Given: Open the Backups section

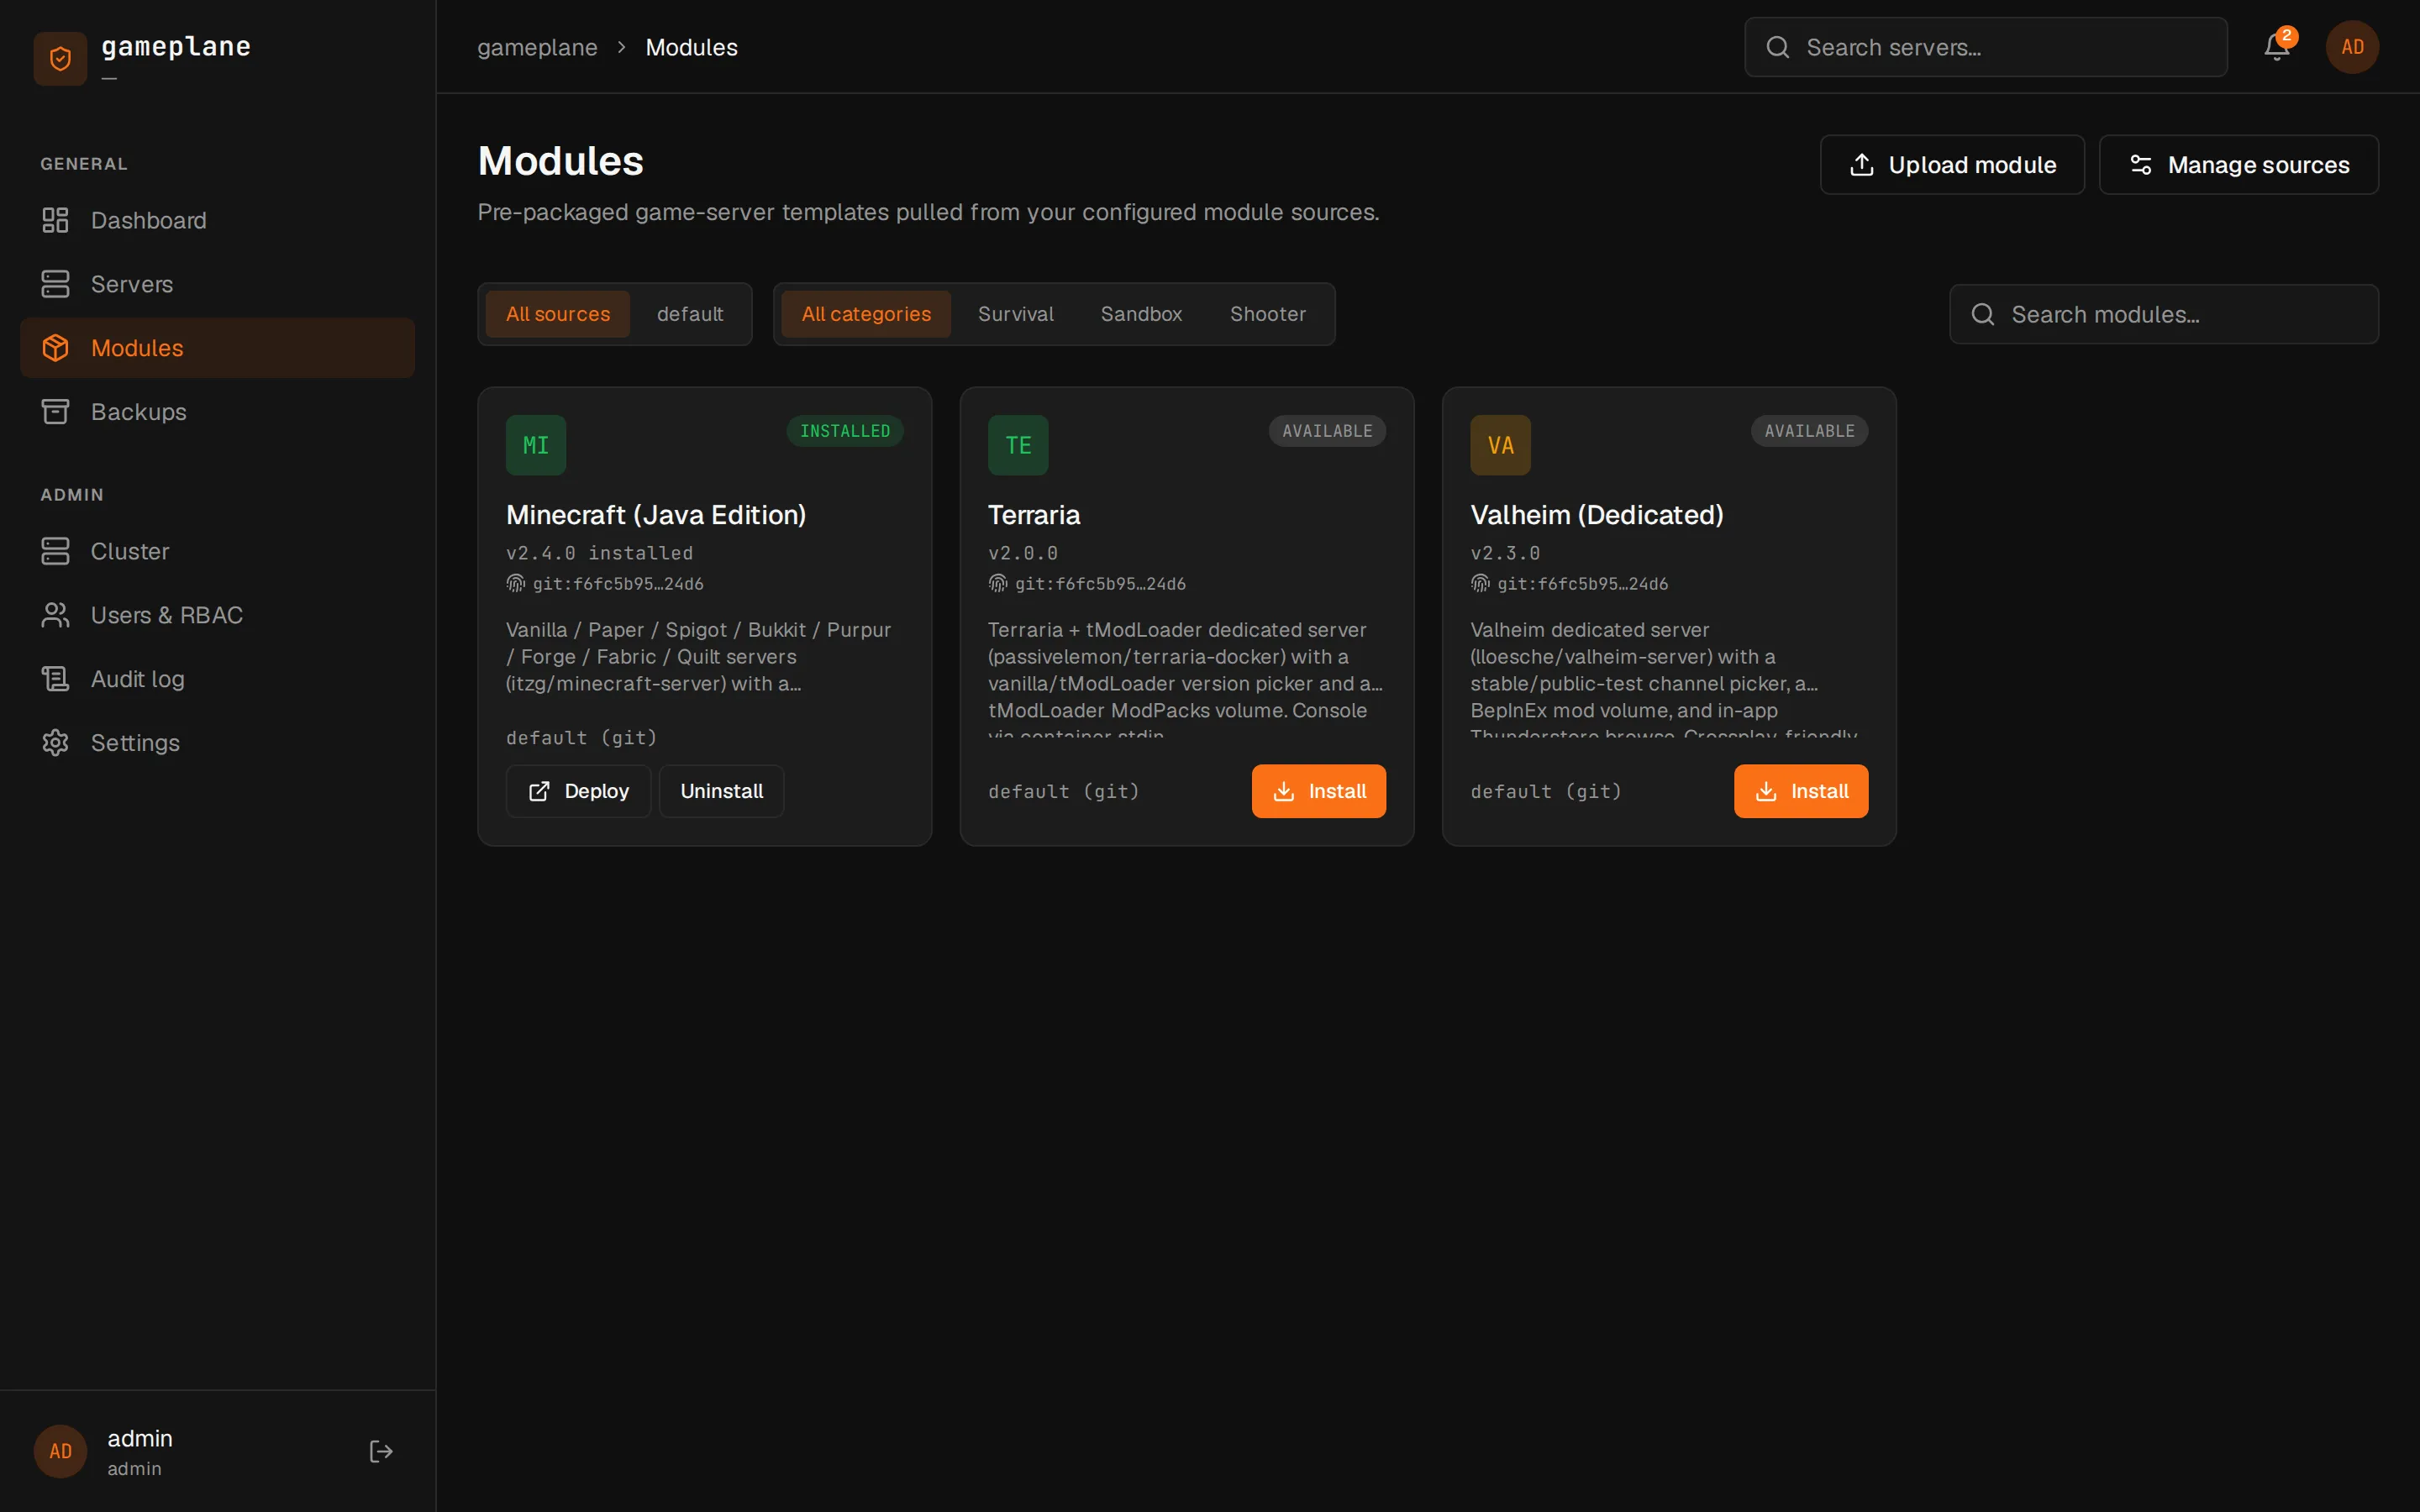Looking at the screenshot, I should (x=217, y=412).
